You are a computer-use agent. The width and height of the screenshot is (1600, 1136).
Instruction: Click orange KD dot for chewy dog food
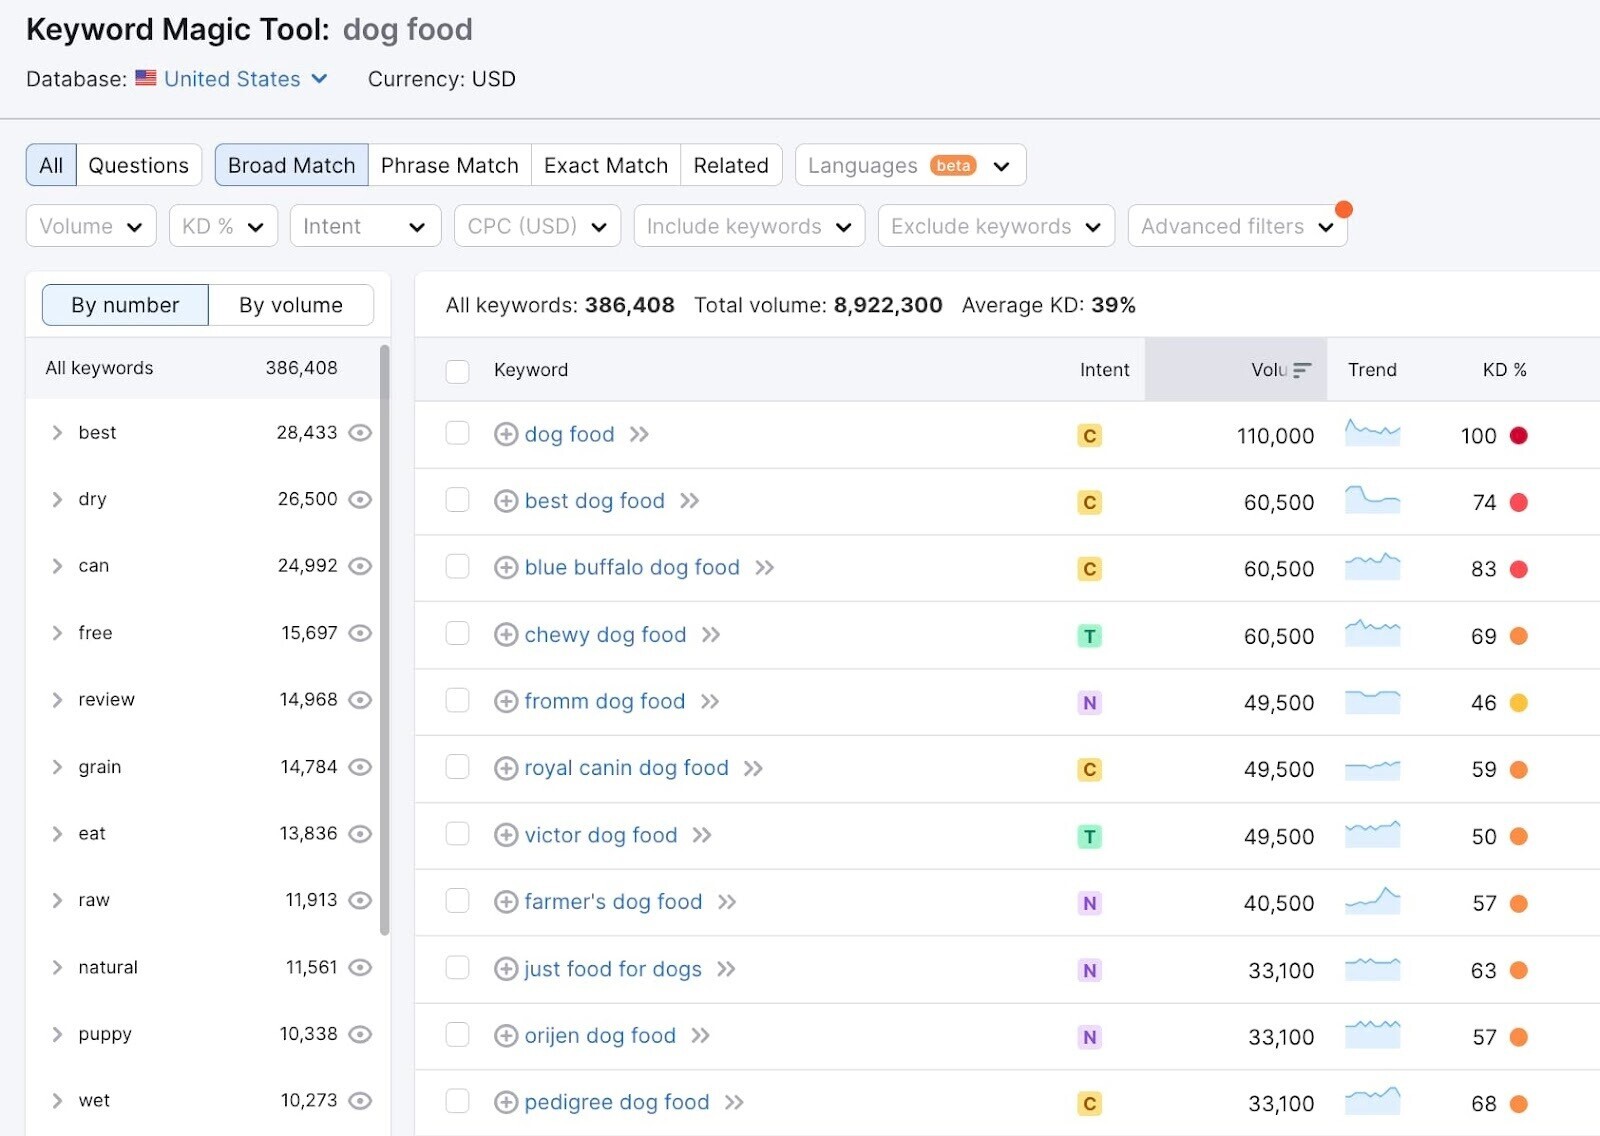pyautogui.click(x=1518, y=636)
